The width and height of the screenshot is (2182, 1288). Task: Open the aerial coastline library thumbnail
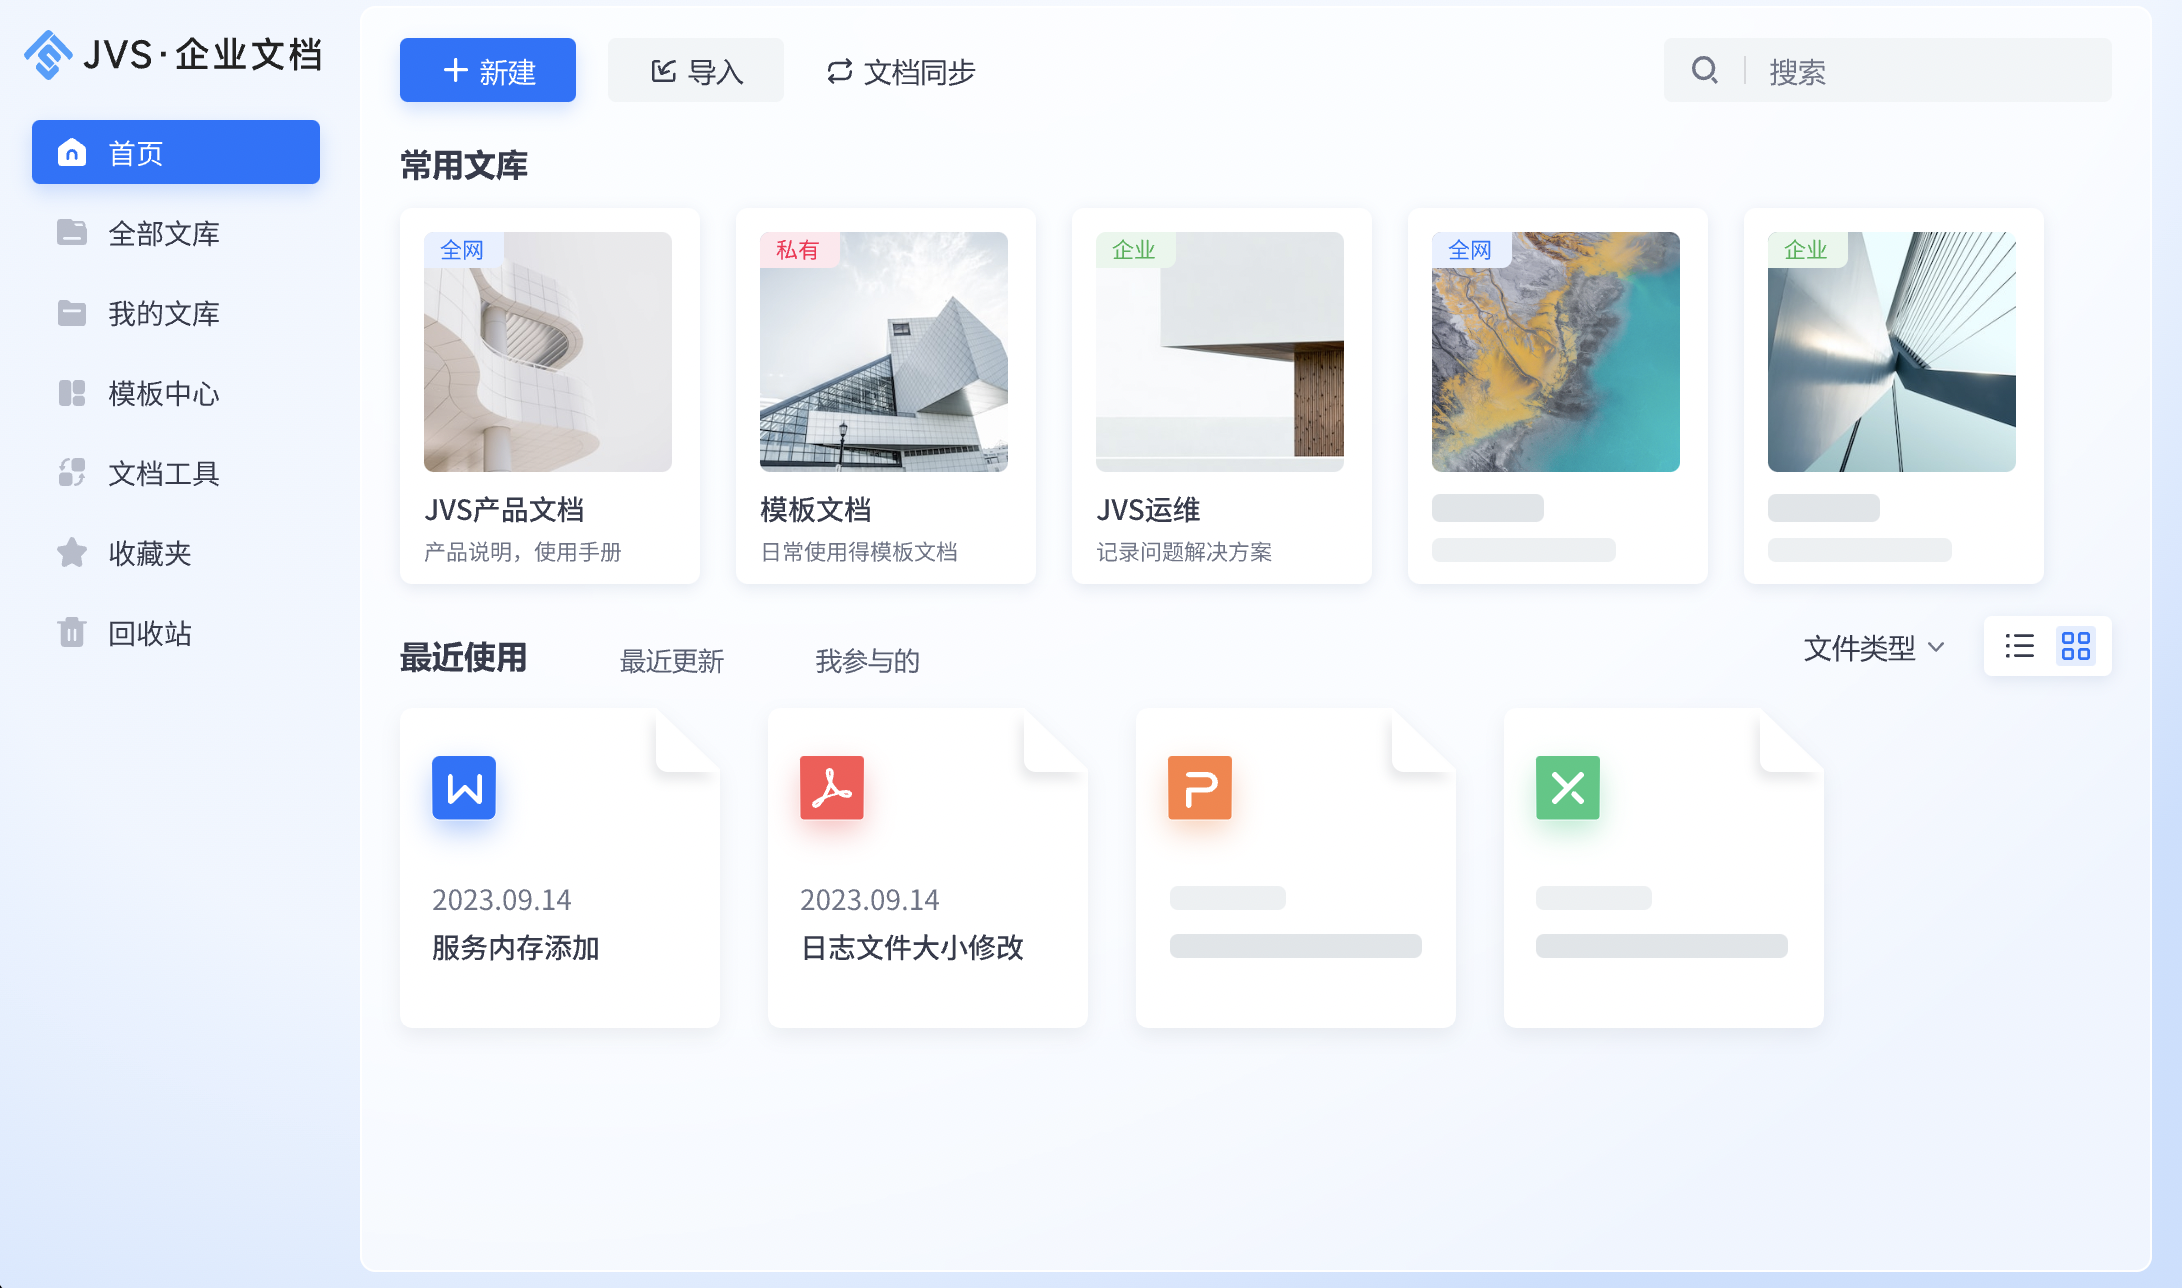point(1556,352)
